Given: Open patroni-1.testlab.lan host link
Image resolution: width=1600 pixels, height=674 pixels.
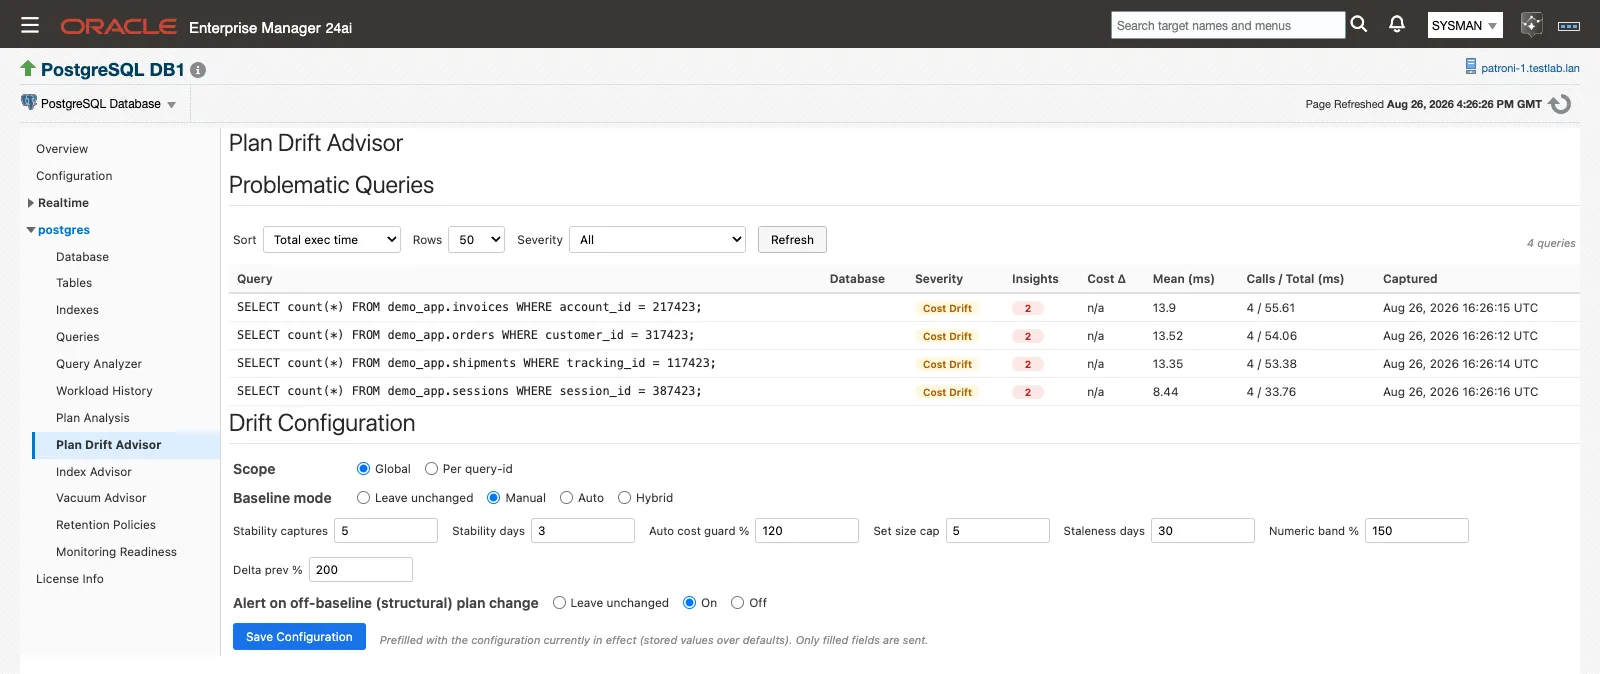Looking at the screenshot, I should (1530, 68).
